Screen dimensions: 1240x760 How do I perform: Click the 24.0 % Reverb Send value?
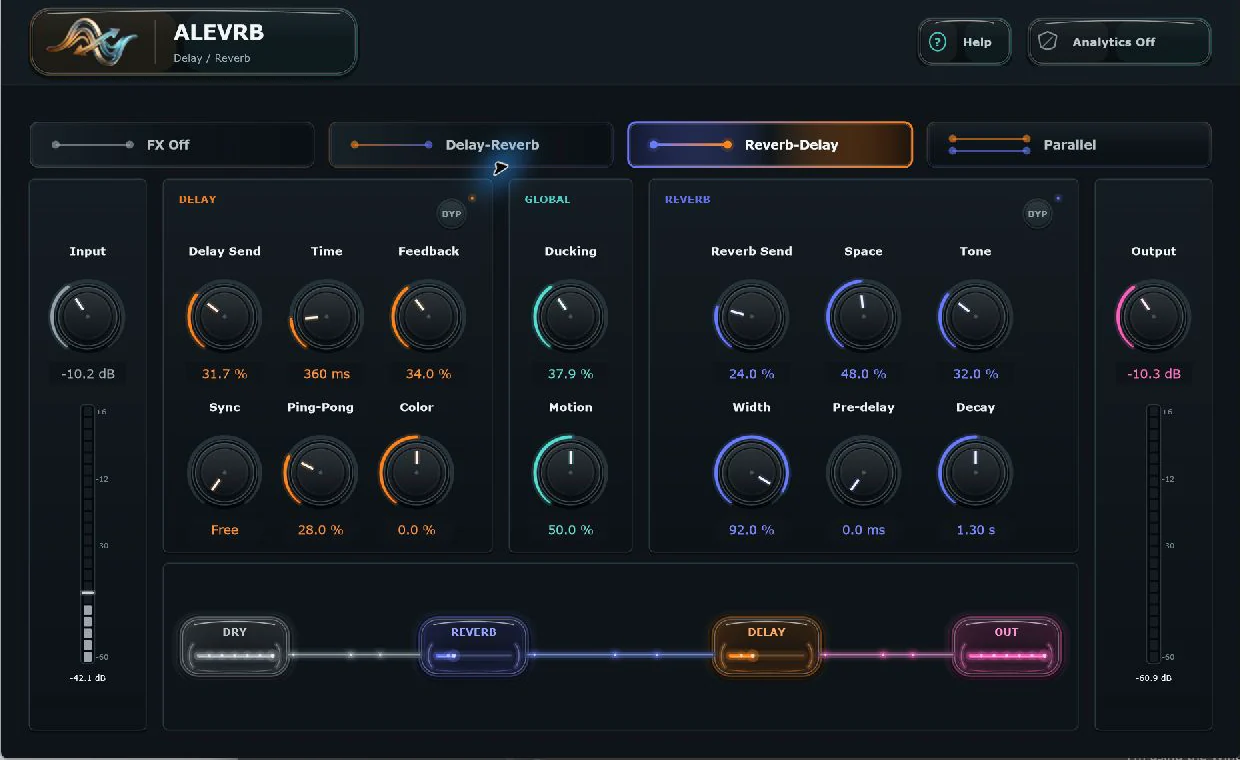click(751, 374)
